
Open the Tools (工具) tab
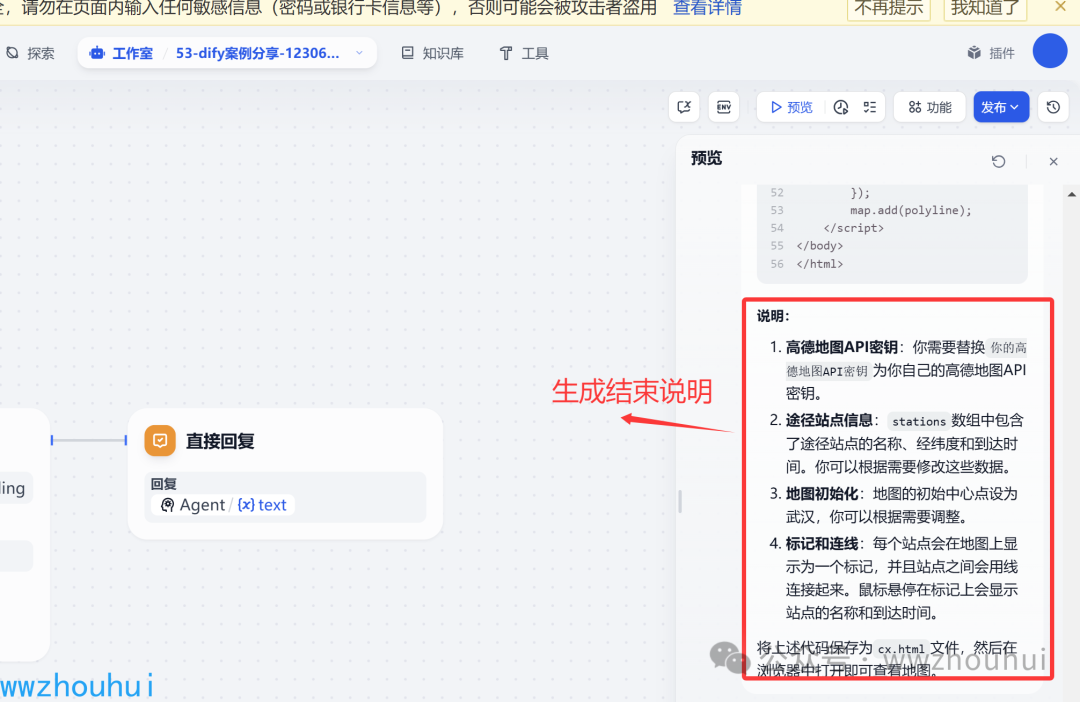pos(523,53)
